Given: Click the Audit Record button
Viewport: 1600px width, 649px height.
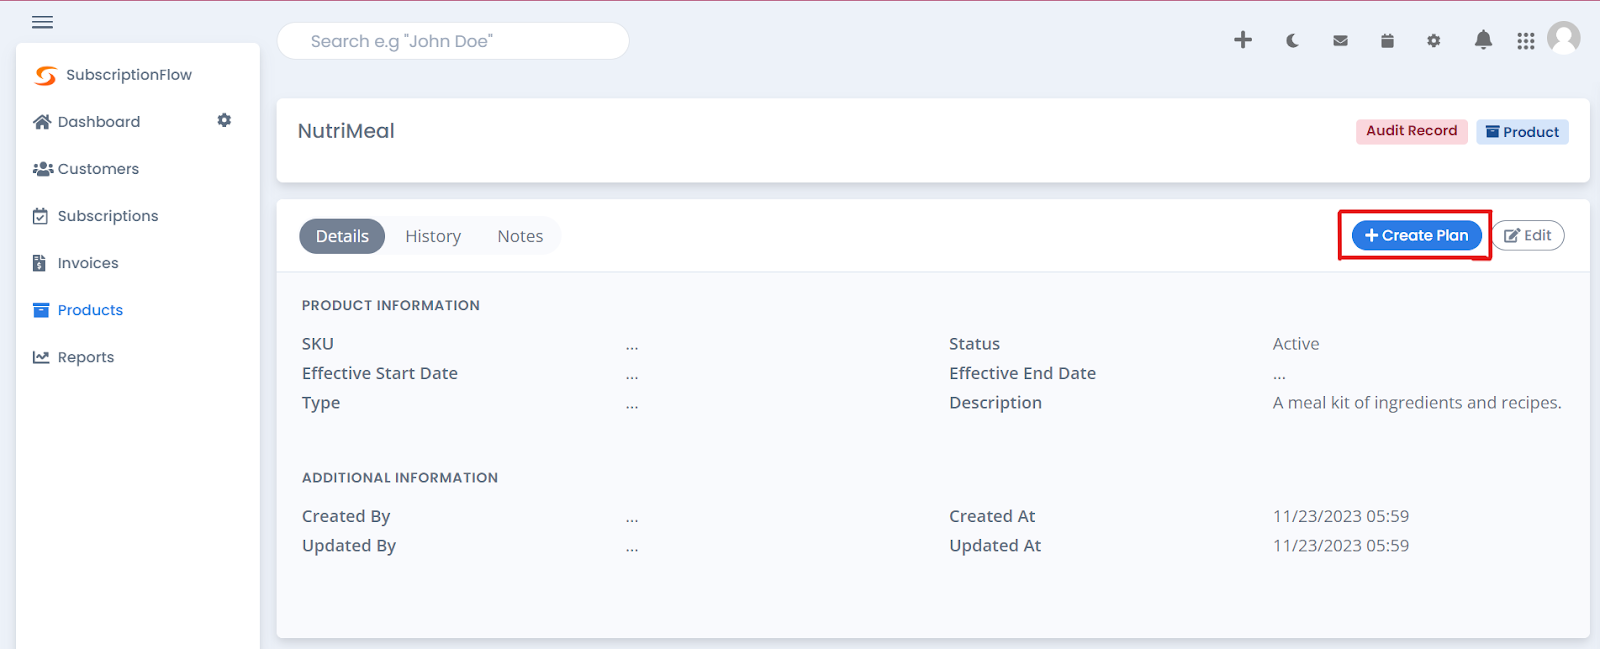Looking at the screenshot, I should point(1411,131).
